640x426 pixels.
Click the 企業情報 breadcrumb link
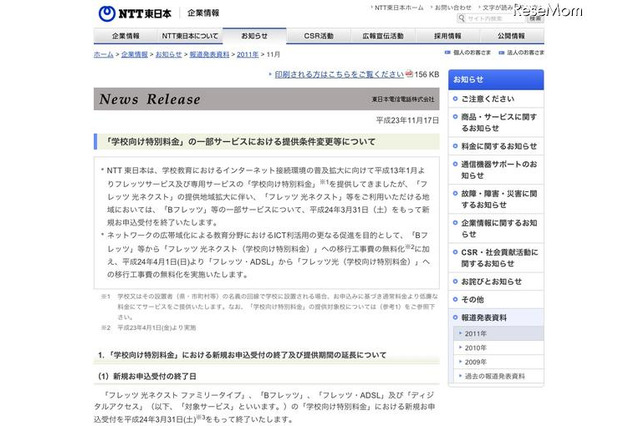(134, 54)
